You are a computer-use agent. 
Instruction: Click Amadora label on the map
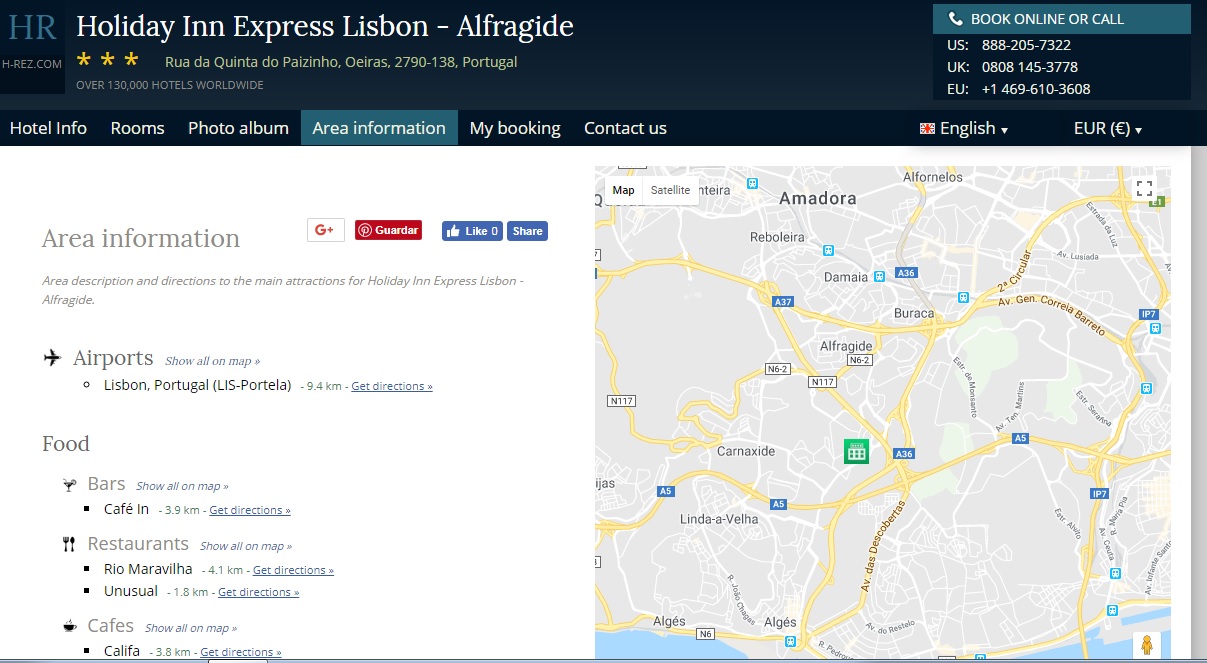tap(818, 198)
